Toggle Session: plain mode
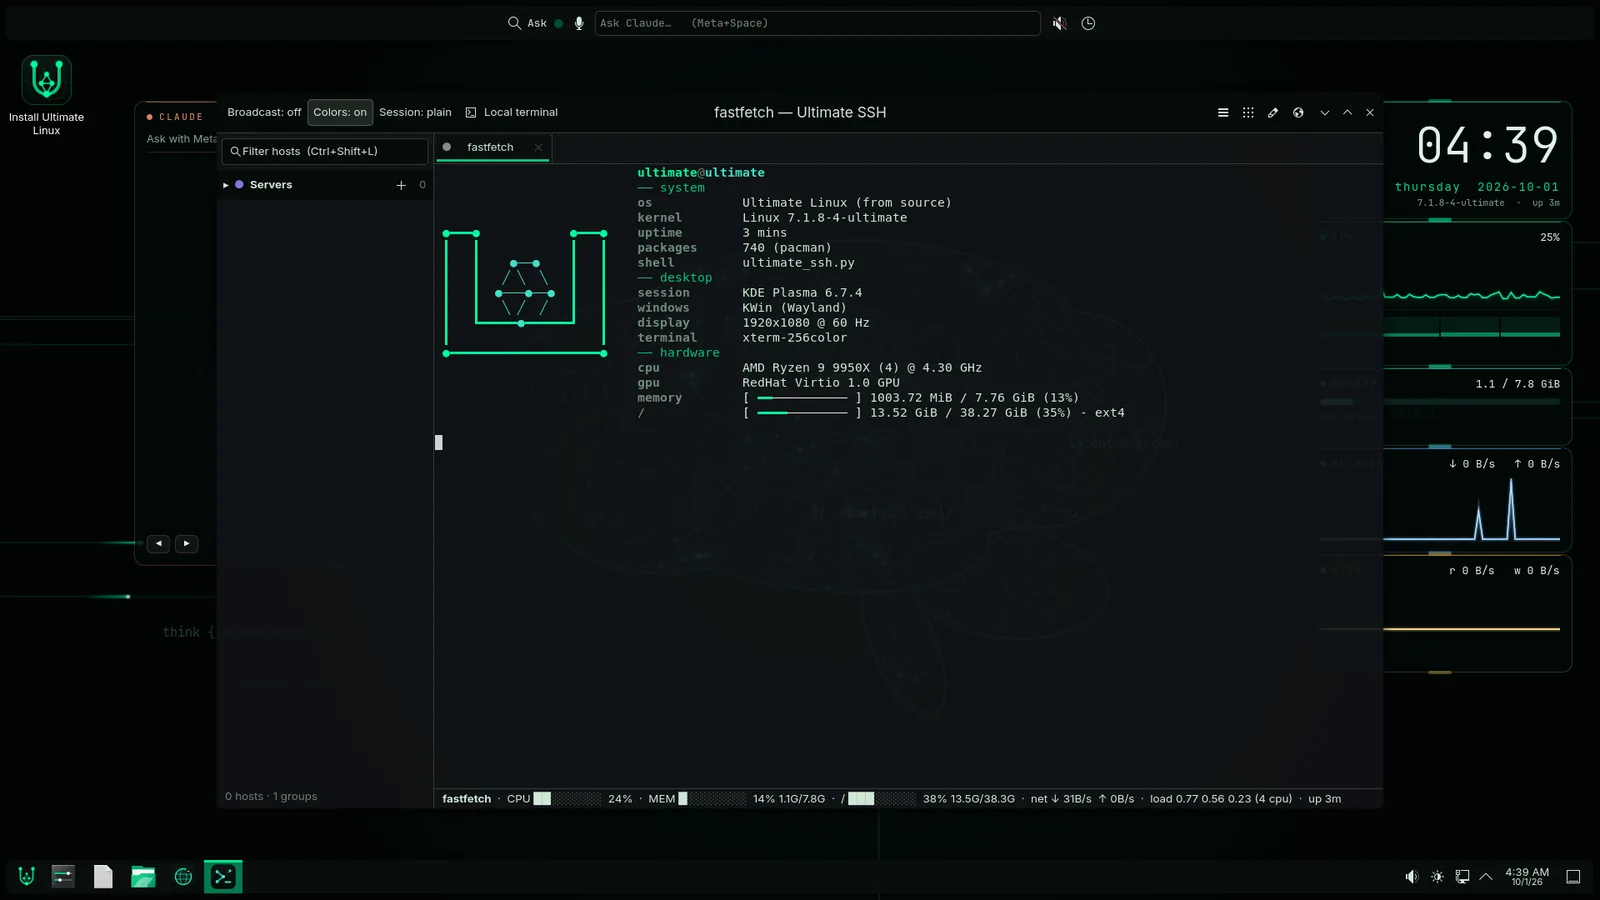This screenshot has height=900, width=1600. click(x=415, y=113)
